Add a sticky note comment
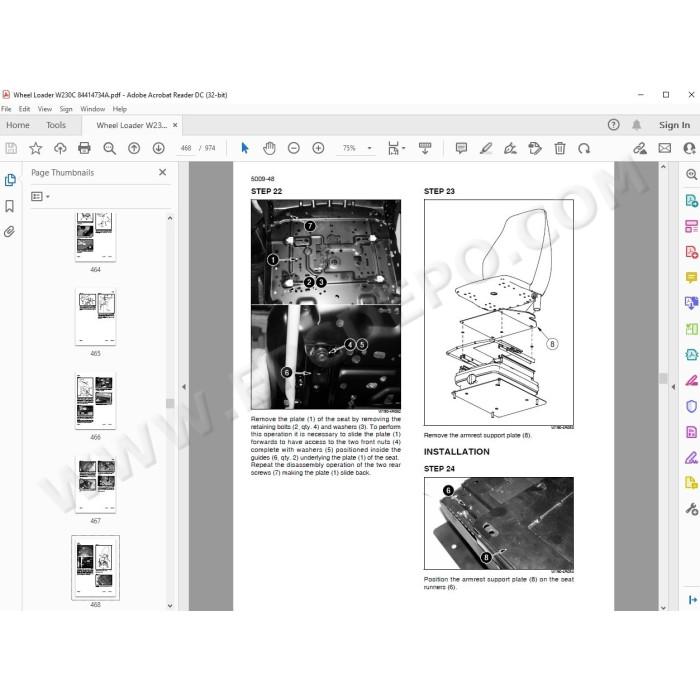The width and height of the screenshot is (700, 700). (461, 148)
